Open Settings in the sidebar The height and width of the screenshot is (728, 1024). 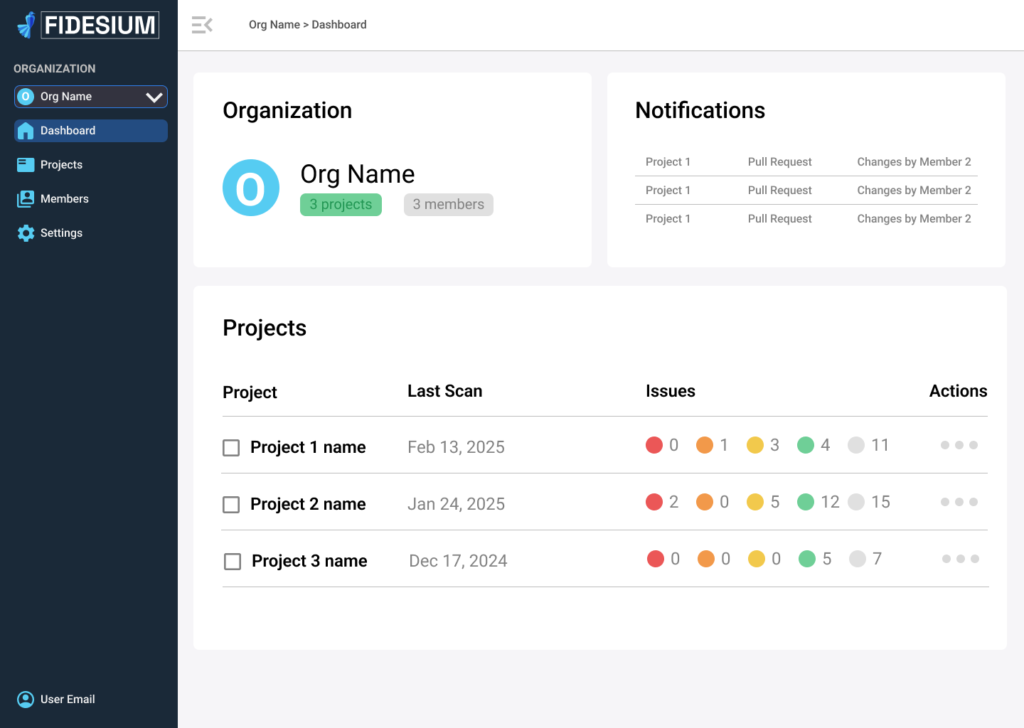(91, 233)
